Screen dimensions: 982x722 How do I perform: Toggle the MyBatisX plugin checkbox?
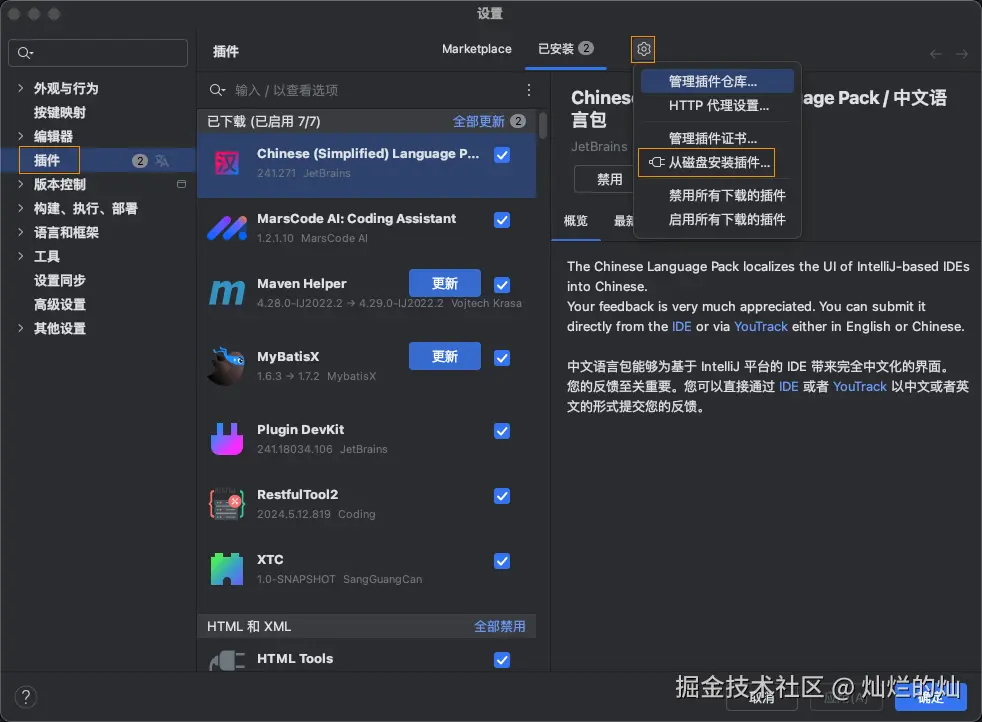[x=502, y=358]
